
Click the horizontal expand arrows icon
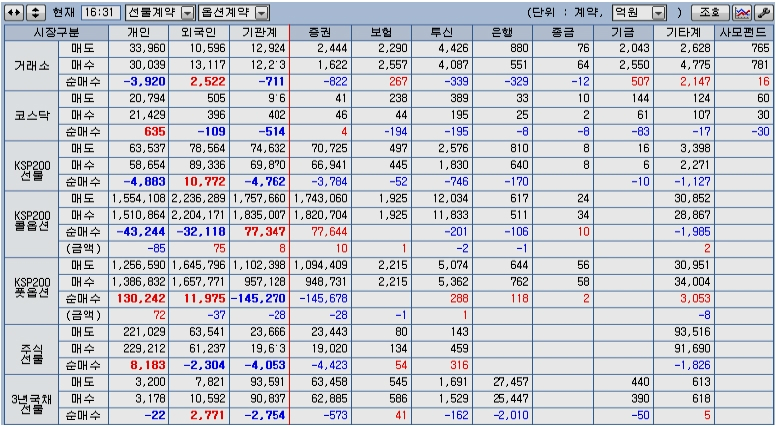[14, 13]
